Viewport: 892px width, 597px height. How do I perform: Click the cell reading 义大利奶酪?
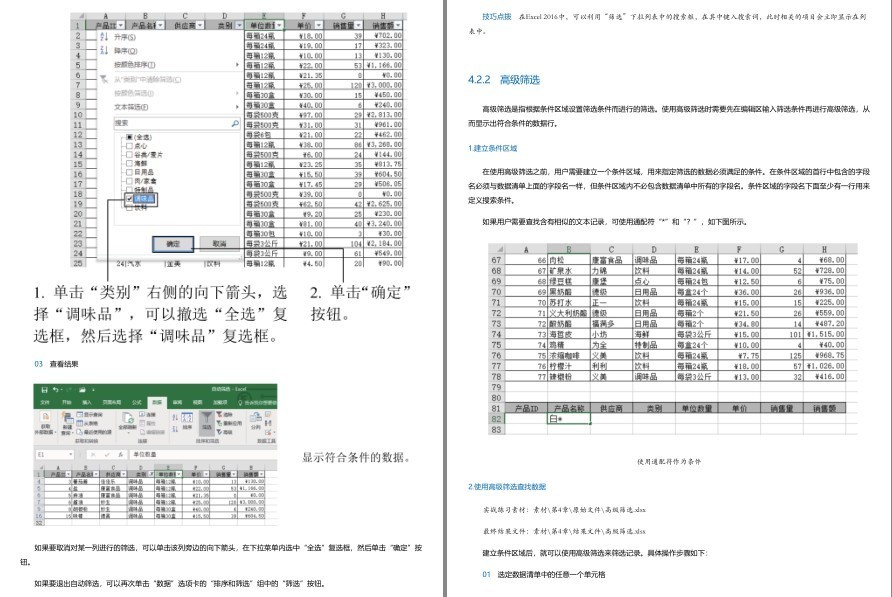point(569,313)
